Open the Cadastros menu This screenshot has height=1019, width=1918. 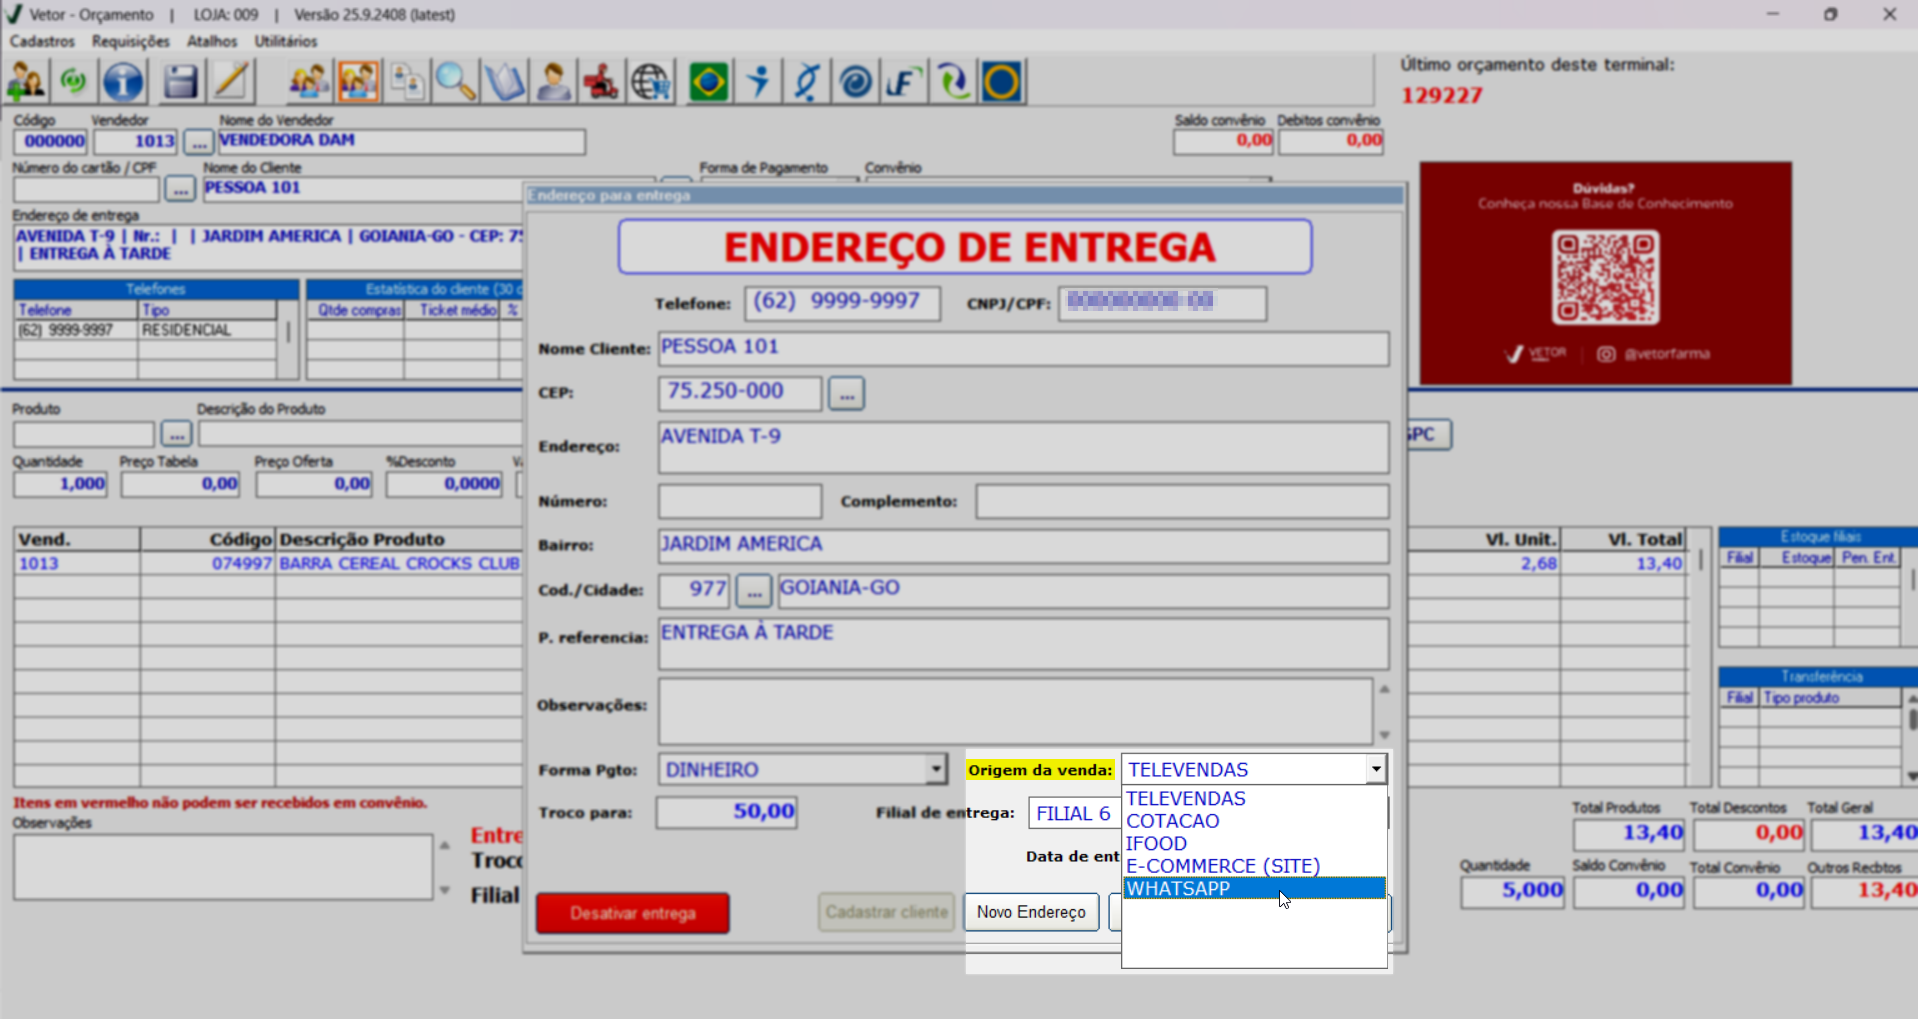(42, 41)
